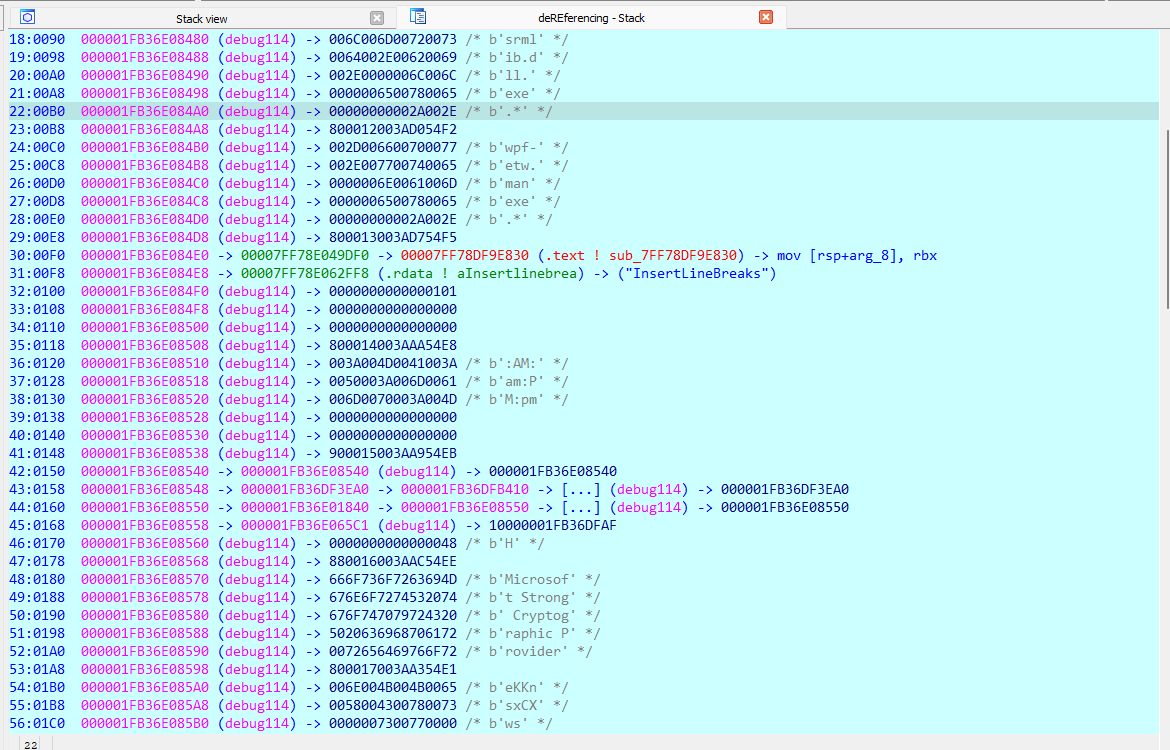Switch to the Stack view tab
This screenshot has height=750, width=1170.
[201, 18]
